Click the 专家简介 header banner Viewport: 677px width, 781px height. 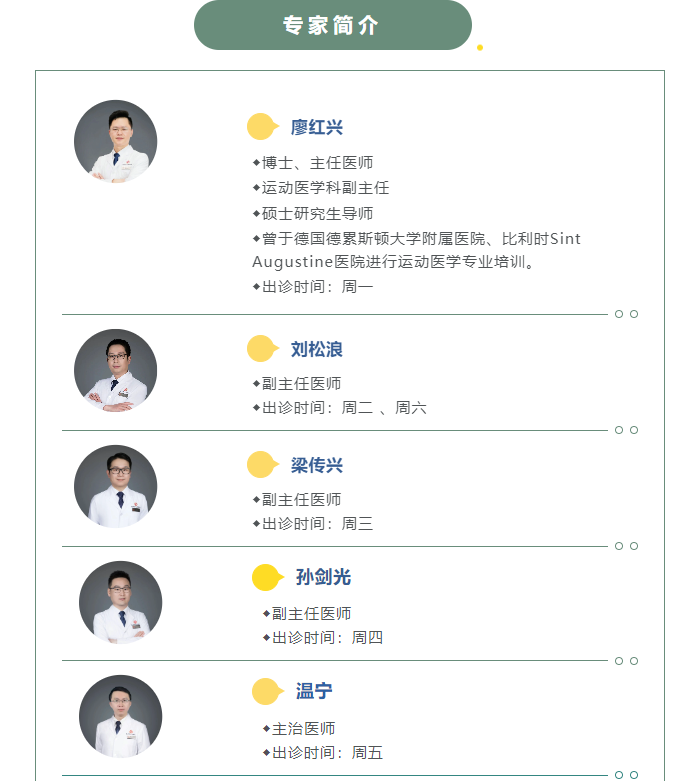coord(332,25)
